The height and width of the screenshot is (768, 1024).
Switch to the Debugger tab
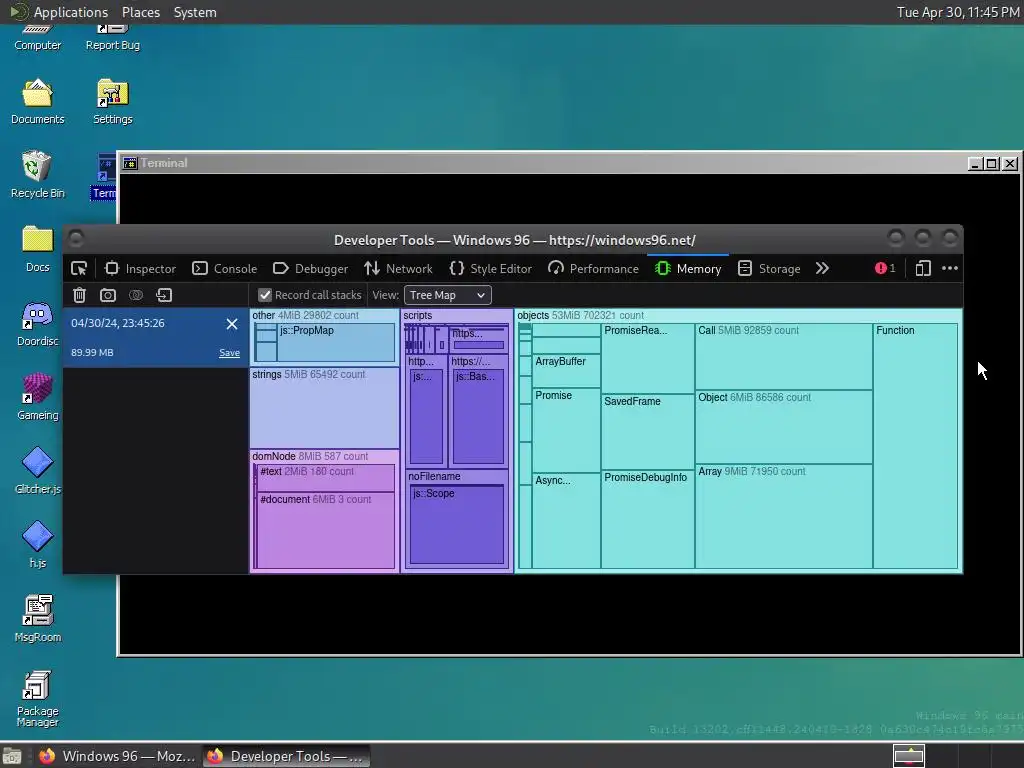310,268
